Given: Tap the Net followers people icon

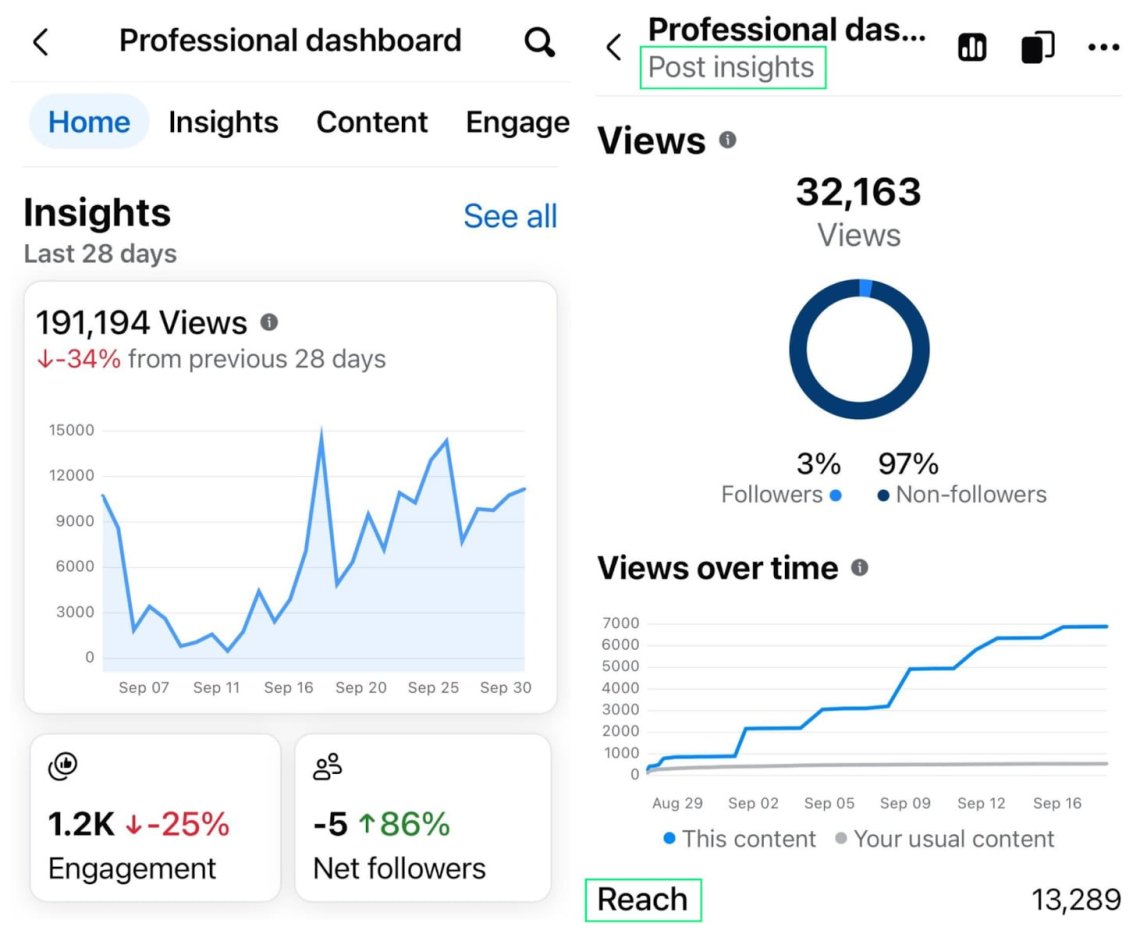Looking at the screenshot, I should 327,767.
